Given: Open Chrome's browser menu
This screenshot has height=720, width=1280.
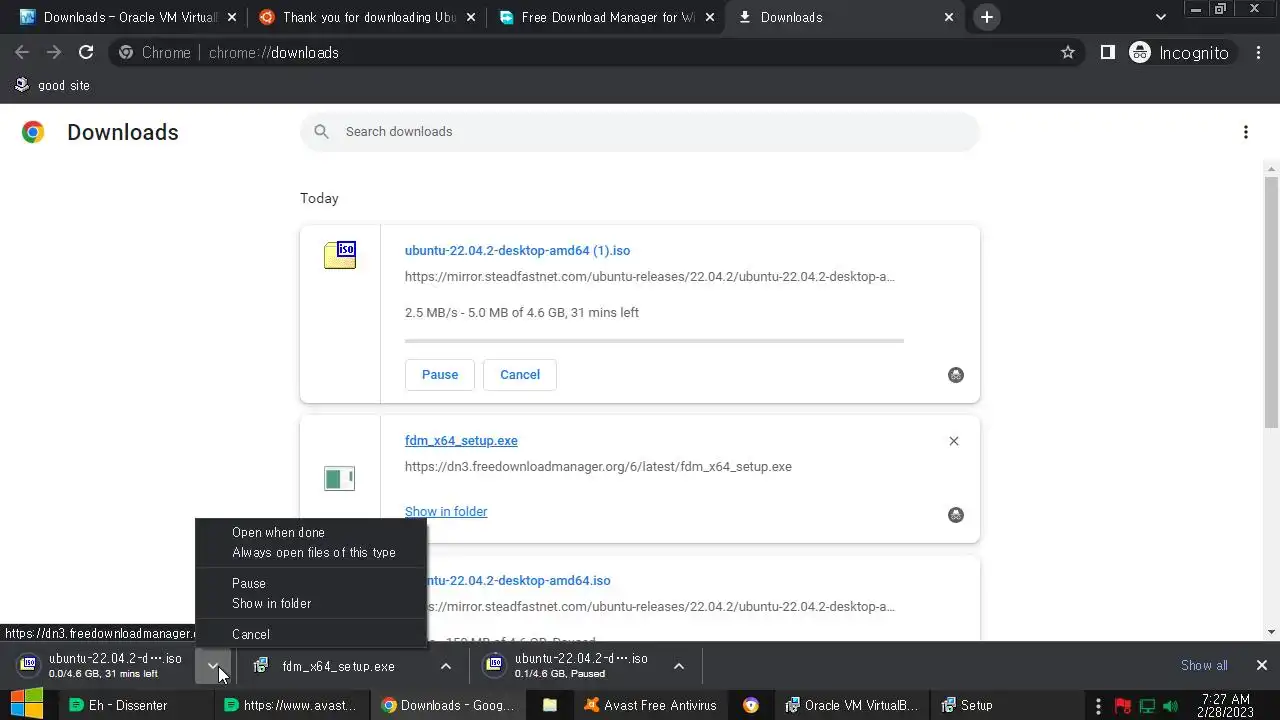Looking at the screenshot, I should [1258, 53].
